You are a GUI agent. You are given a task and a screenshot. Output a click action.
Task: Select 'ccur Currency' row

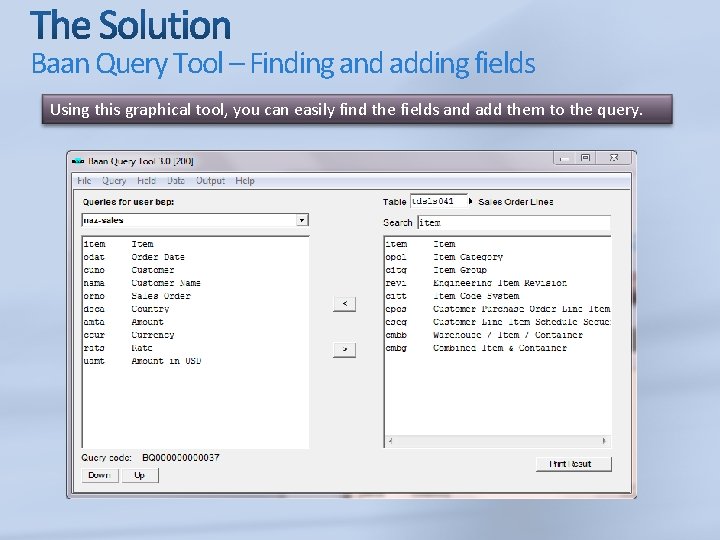pyautogui.click(x=196, y=335)
